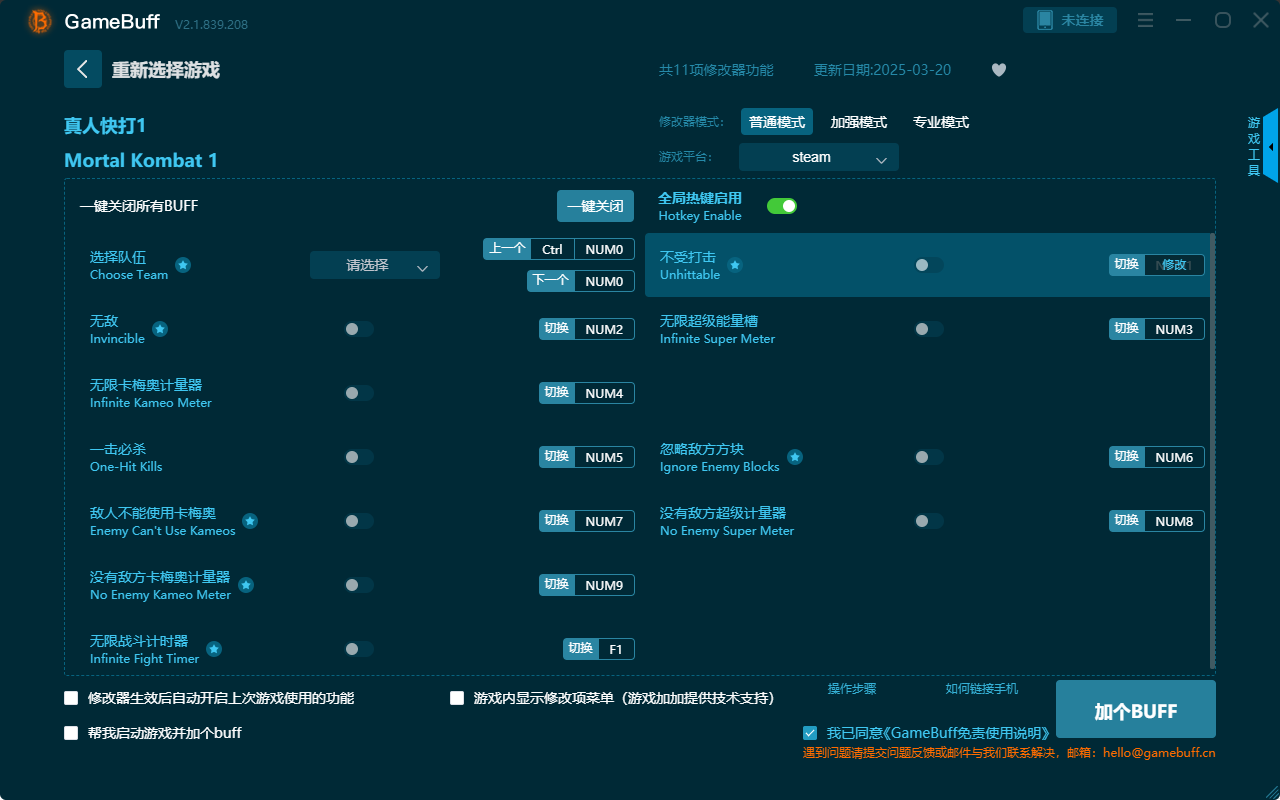Viewport: 1280px width, 800px height.
Task: Uncheck the GameBuff usage agreement checkbox
Action: click(x=810, y=732)
